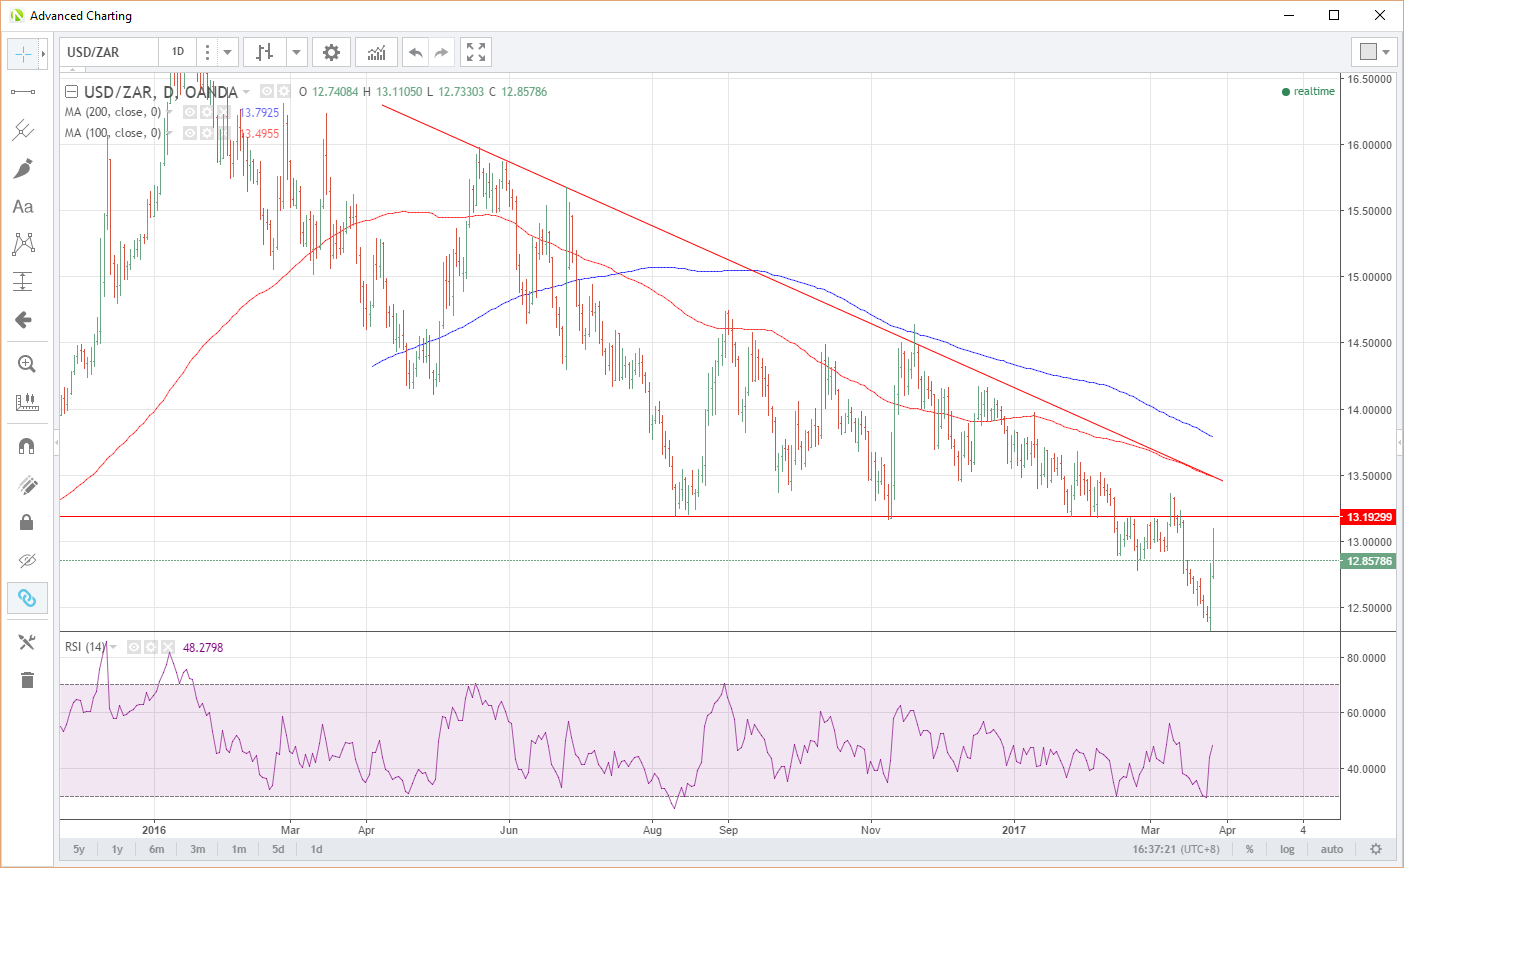Click the USD/ZAR symbol input field
Image resolution: width=1532 pixels, height=980 pixels.
pyautogui.click(x=108, y=52)
